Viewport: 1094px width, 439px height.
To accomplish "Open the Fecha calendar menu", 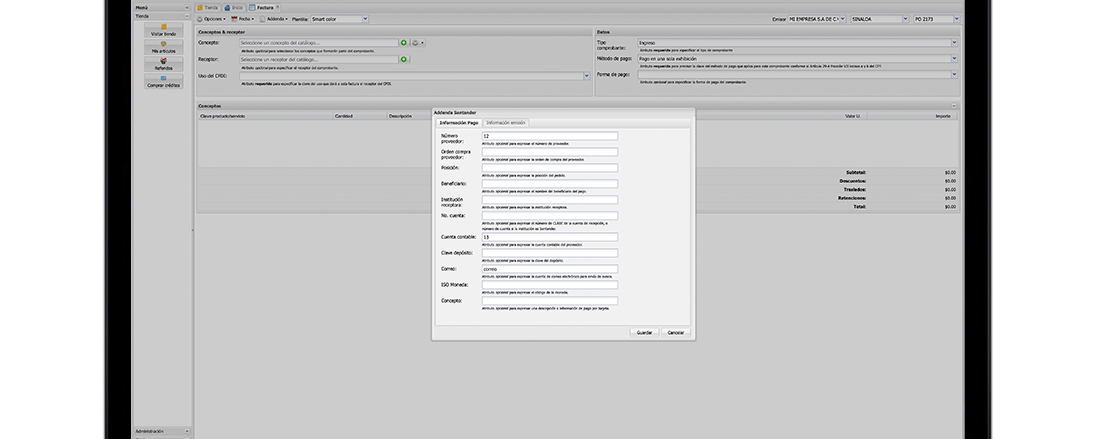I will click(x=241, y=19).
